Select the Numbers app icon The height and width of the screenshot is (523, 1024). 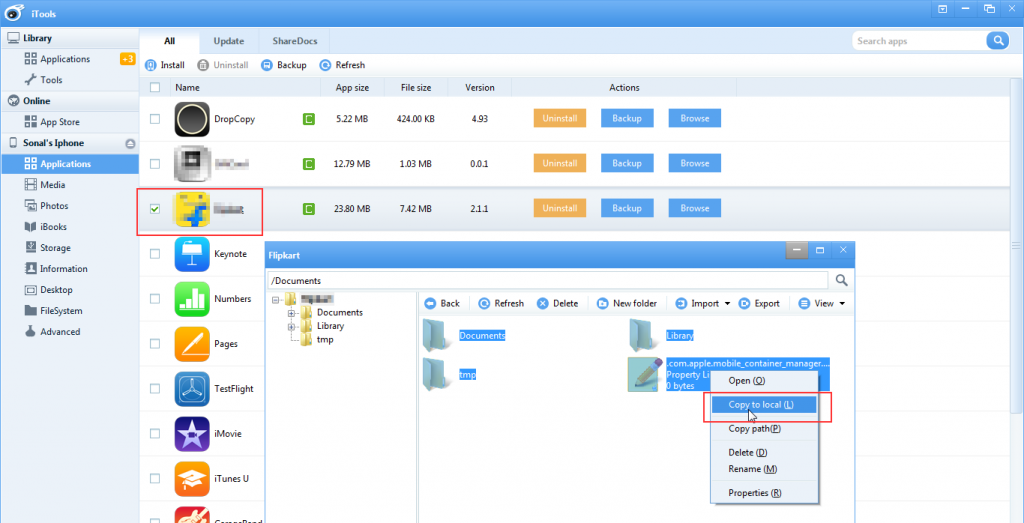(191, 299)
